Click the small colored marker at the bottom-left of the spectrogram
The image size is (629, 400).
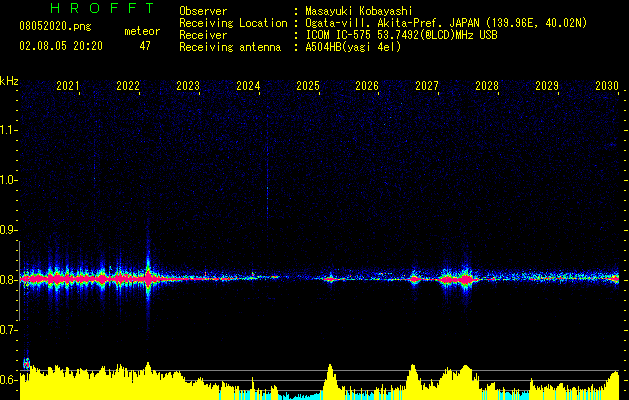(x=26, y=363)
